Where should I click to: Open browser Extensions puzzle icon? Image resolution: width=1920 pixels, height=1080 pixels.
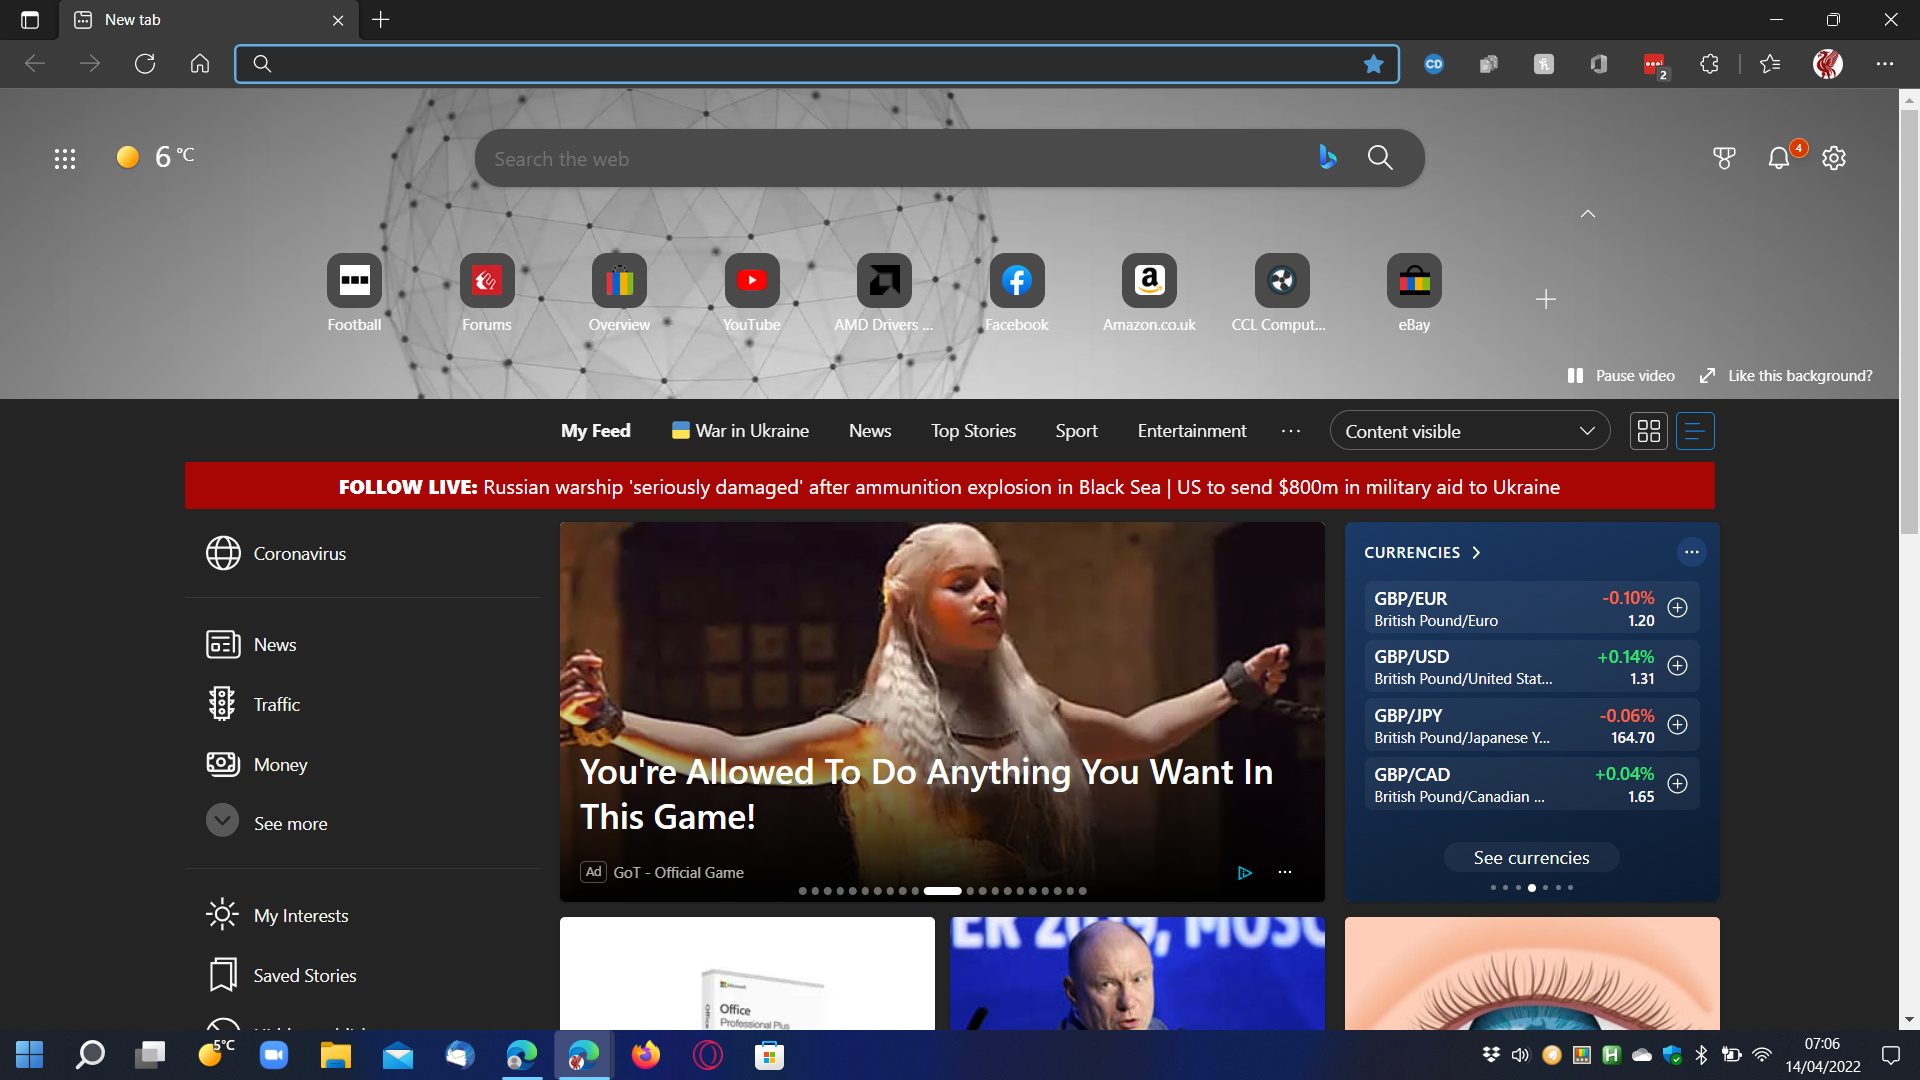1709,64
